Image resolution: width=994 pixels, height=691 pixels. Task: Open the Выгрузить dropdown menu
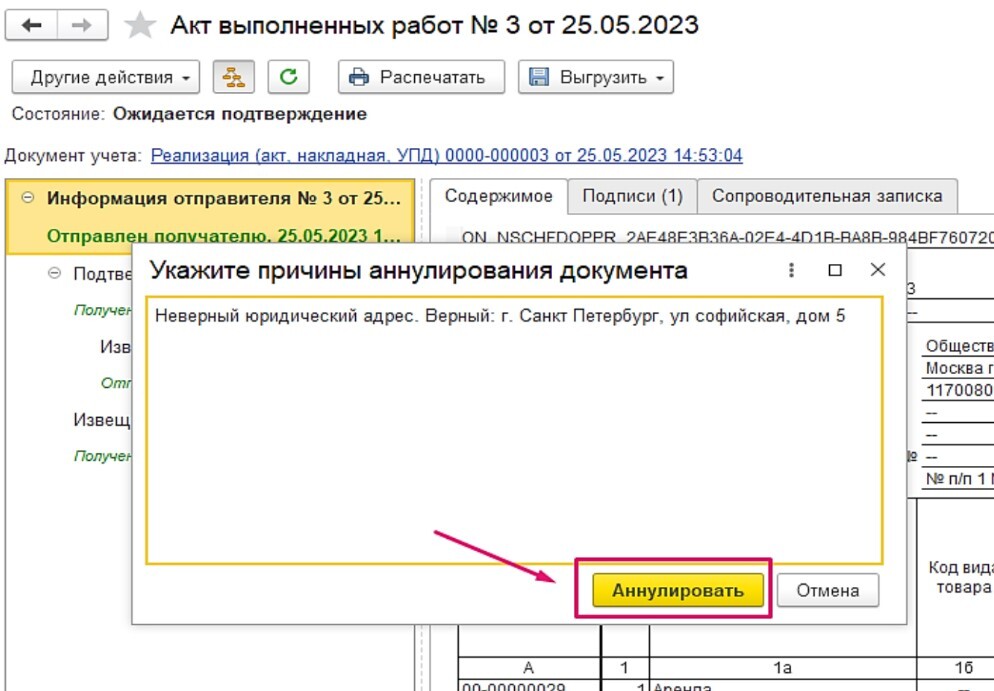(595, 77)
